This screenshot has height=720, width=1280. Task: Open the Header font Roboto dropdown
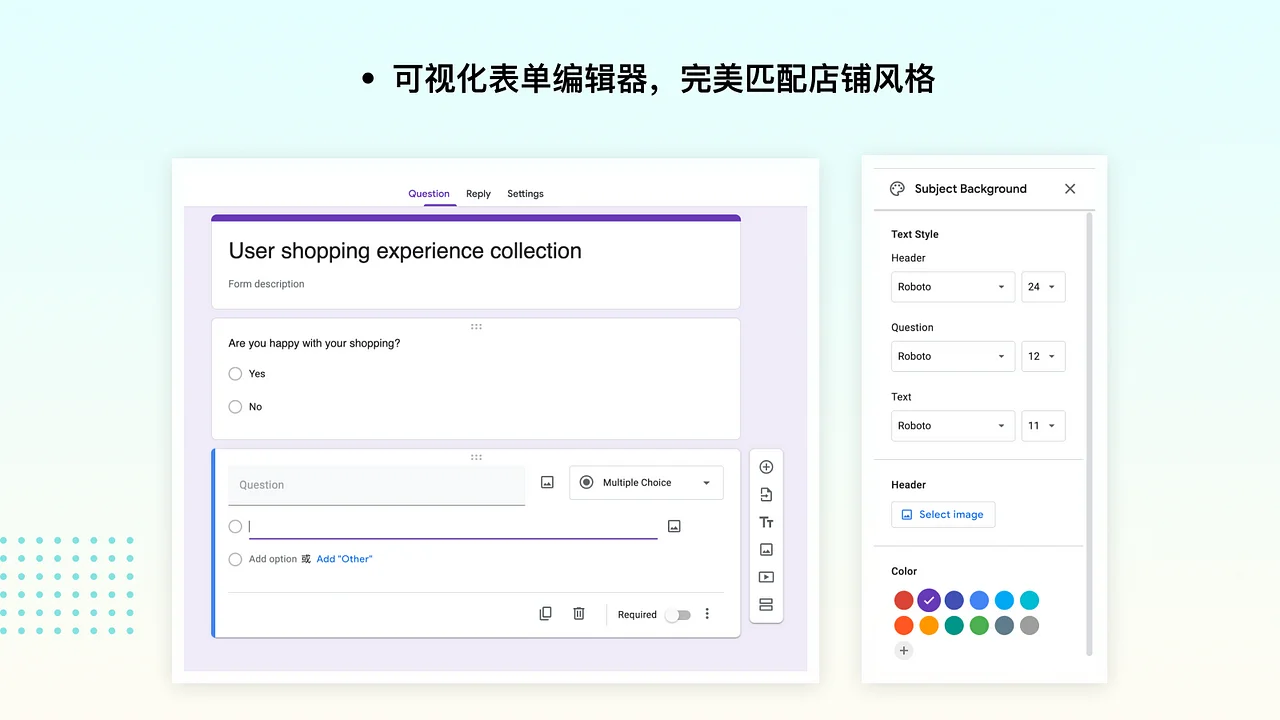[x=953, y=286]
